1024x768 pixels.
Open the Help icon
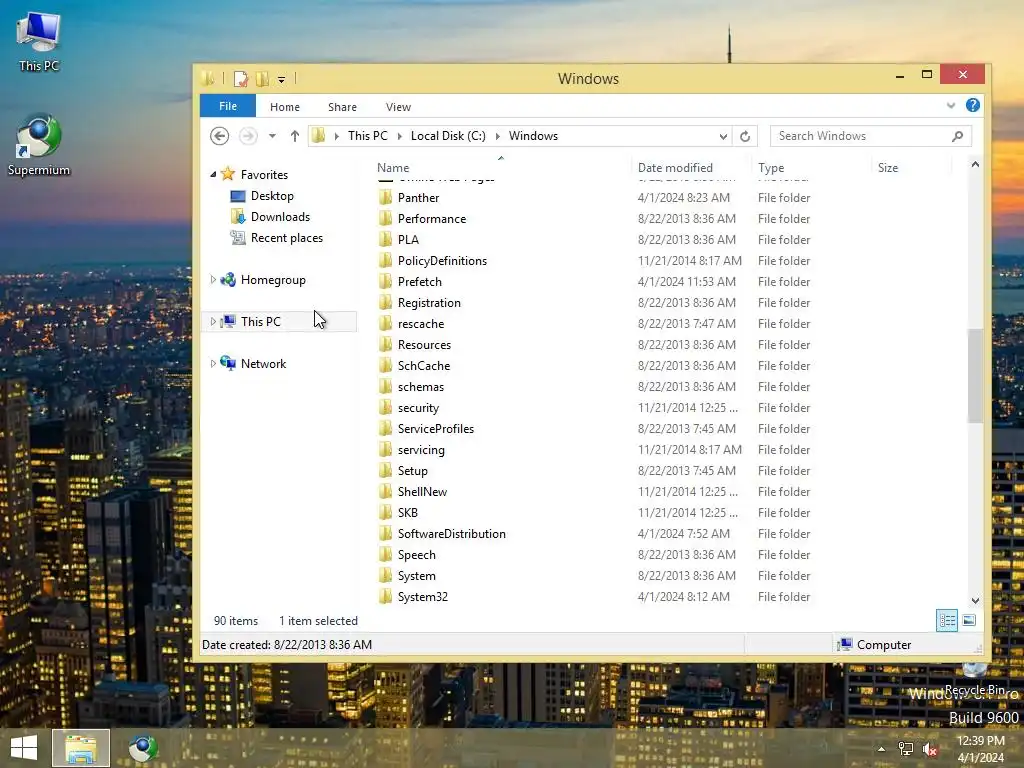point(972,105)
